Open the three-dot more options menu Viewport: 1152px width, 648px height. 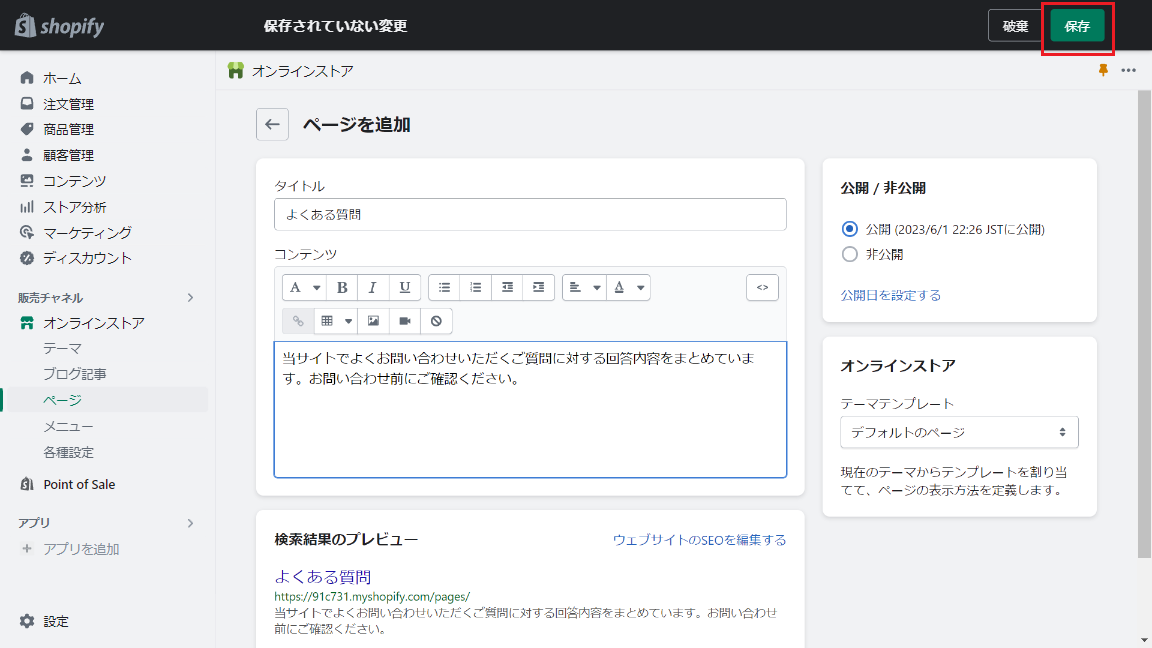(x=1128, y=71)
